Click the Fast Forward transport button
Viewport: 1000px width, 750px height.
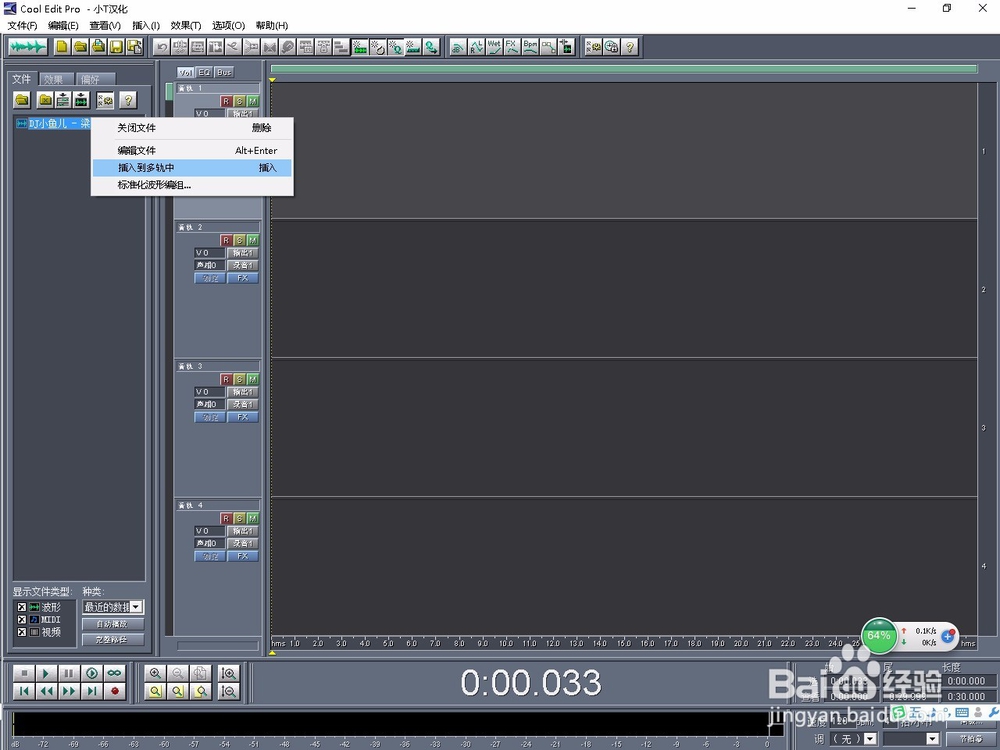tap(69, 691)
